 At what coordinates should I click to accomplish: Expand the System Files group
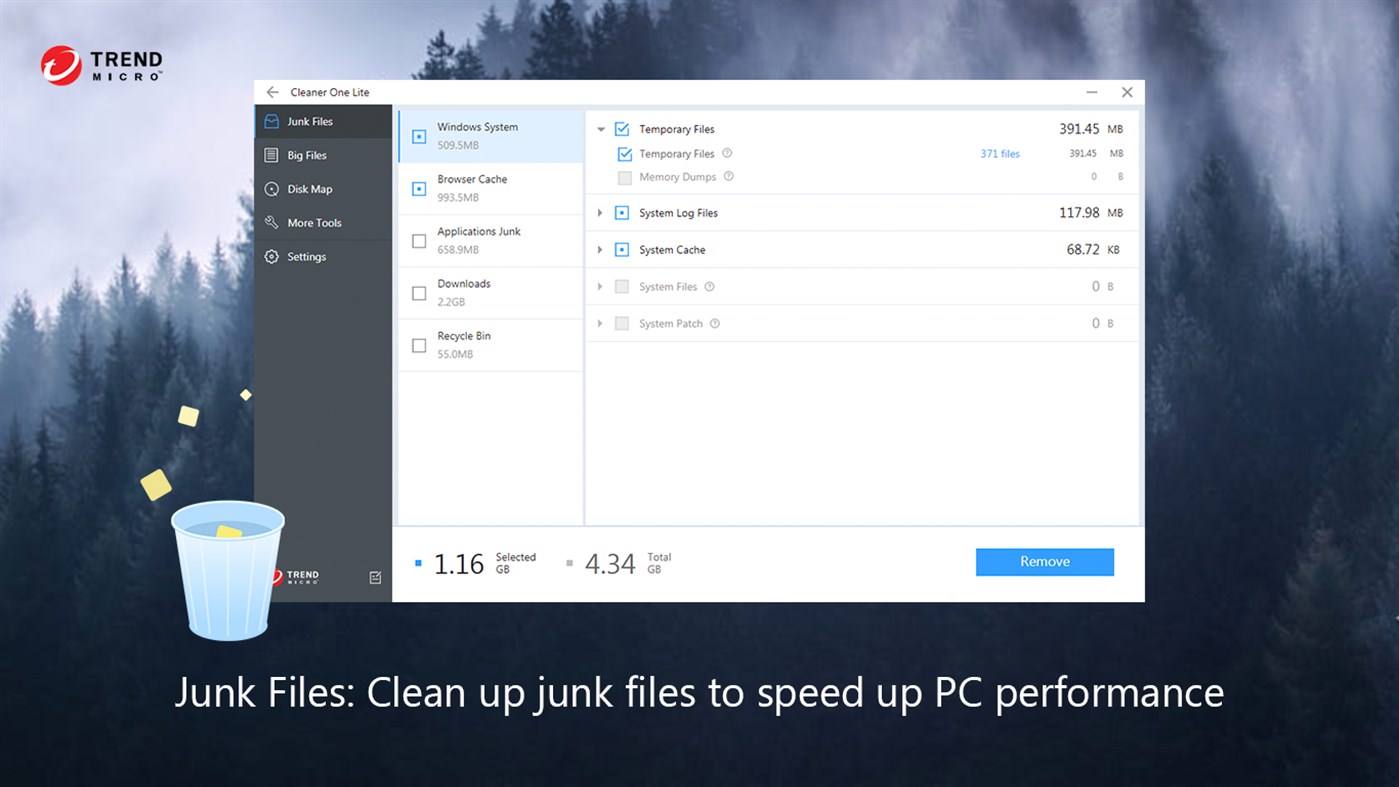click(x=600, y=287)
